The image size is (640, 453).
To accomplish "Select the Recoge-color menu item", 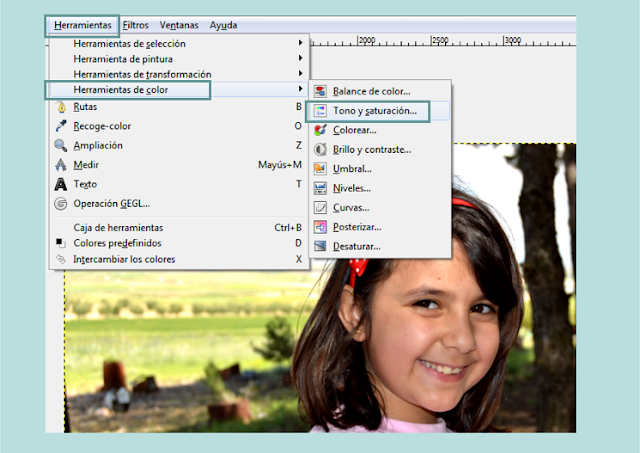I will tap(178, 126).
